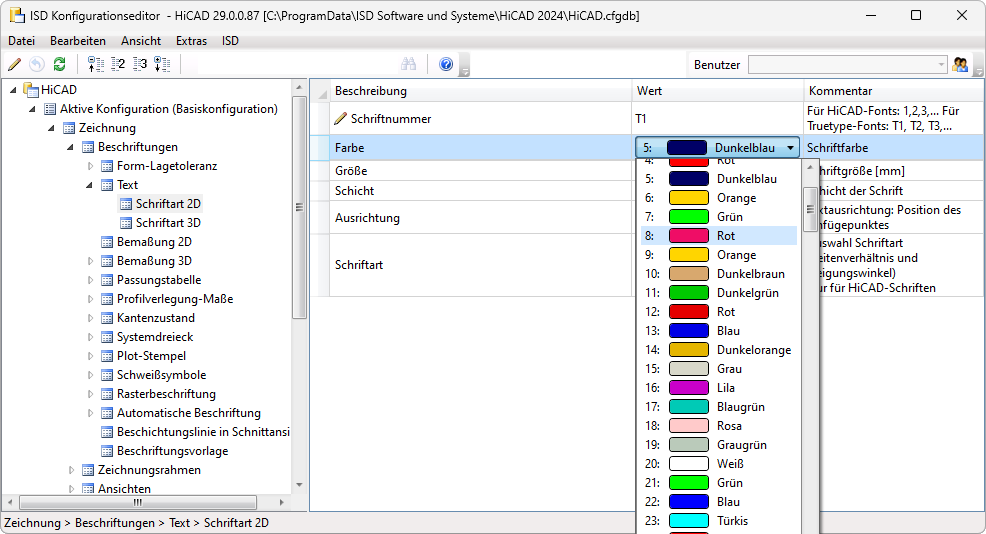Choose color 19 Graugrün in list
This screenshot has height=534, width=986.
click(x=719, y=445)
